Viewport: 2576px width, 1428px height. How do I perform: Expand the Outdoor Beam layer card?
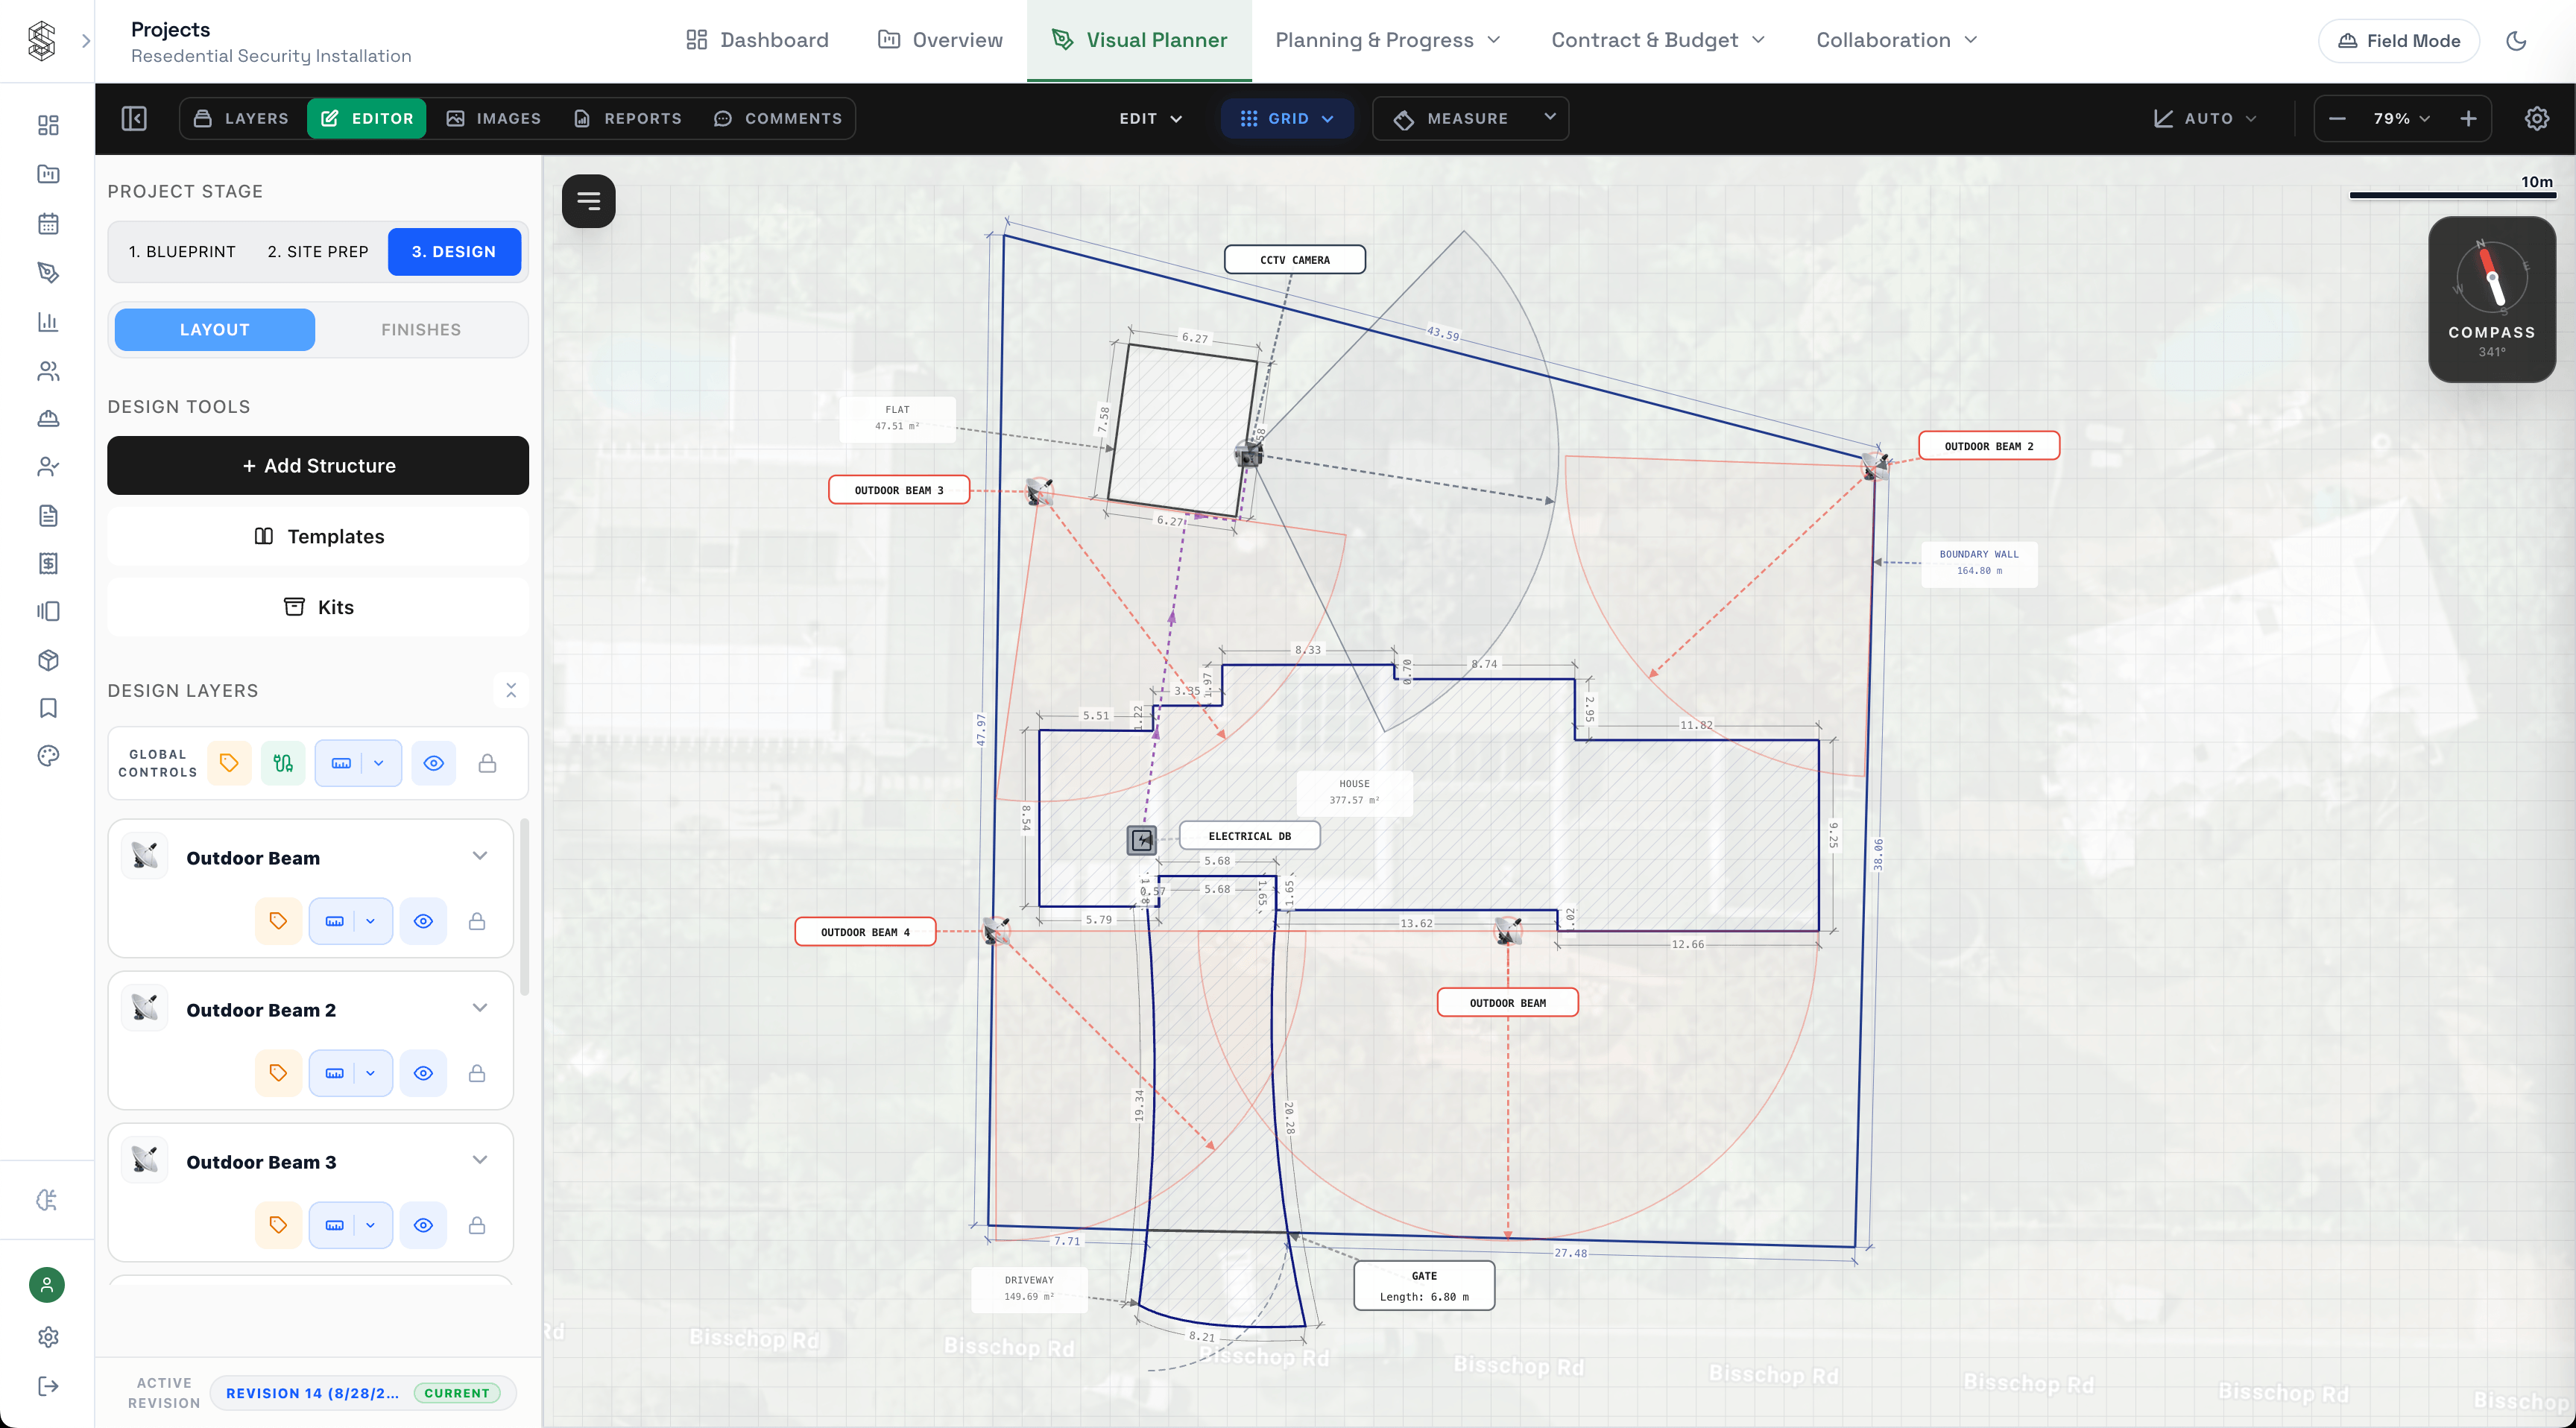pyautogui.click(x=480, y=856)
